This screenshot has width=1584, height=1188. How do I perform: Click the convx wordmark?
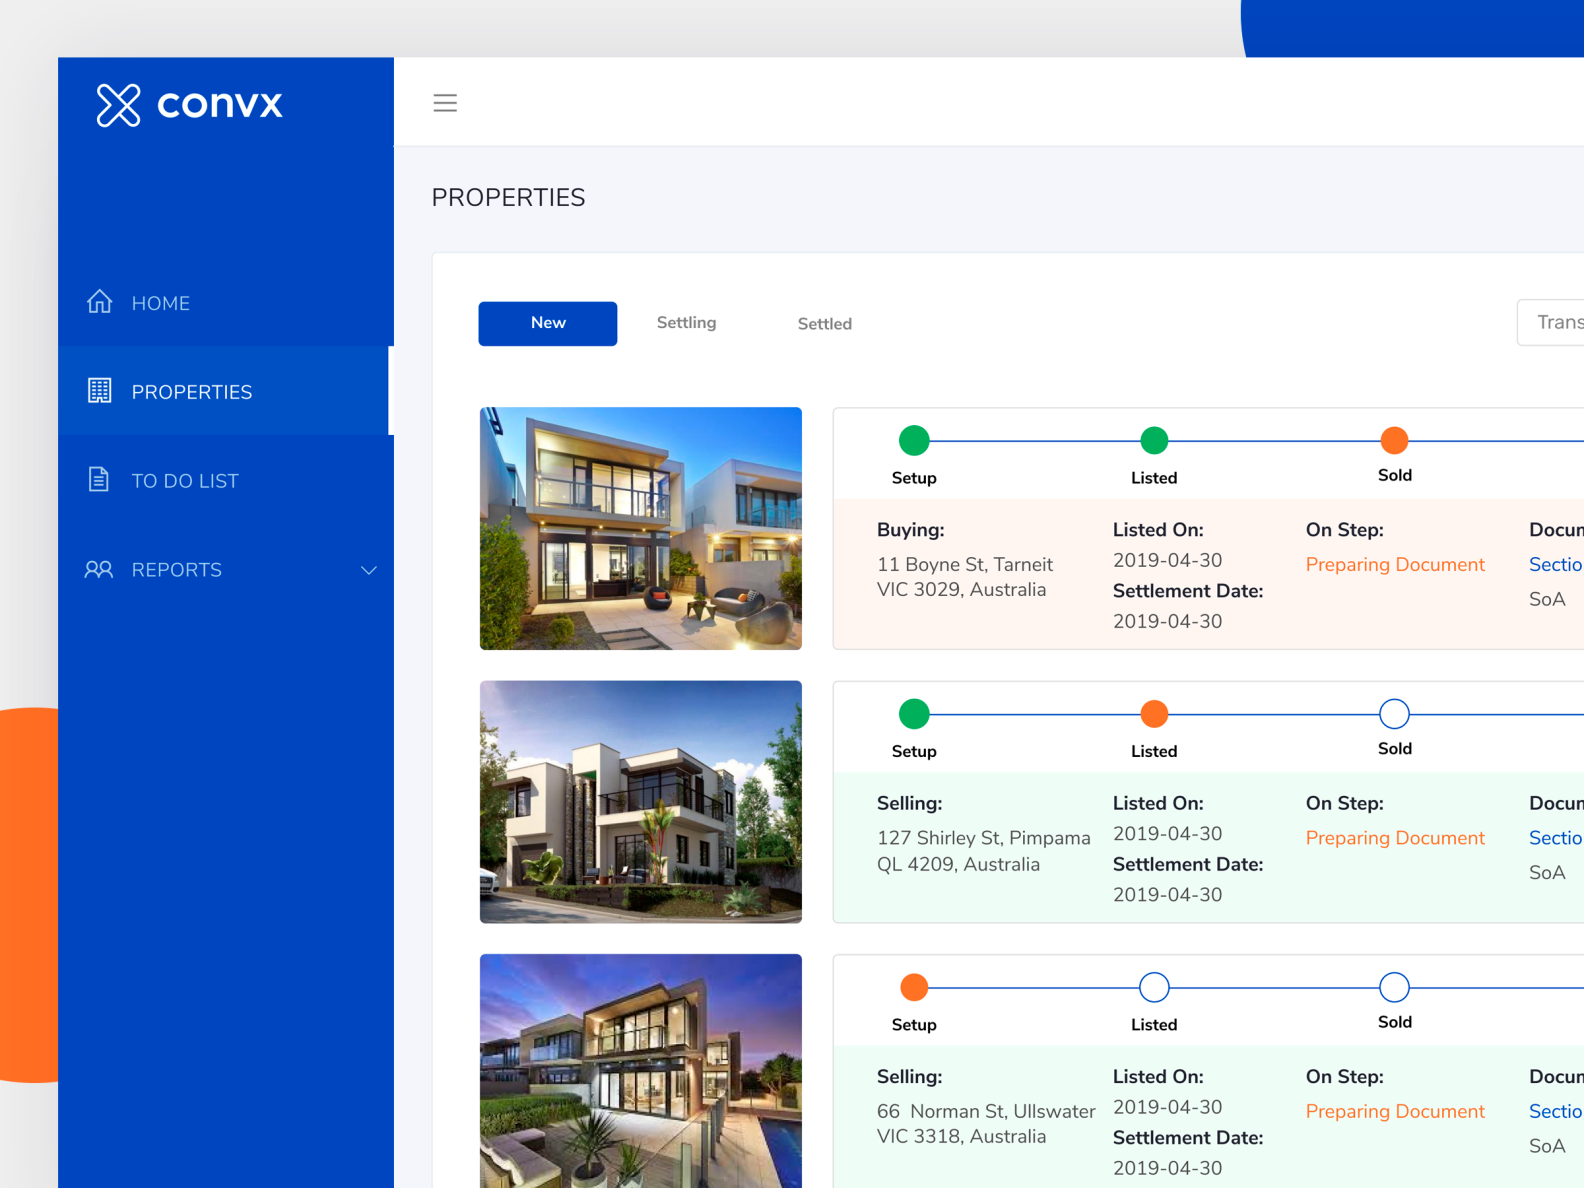click(220, 104)
